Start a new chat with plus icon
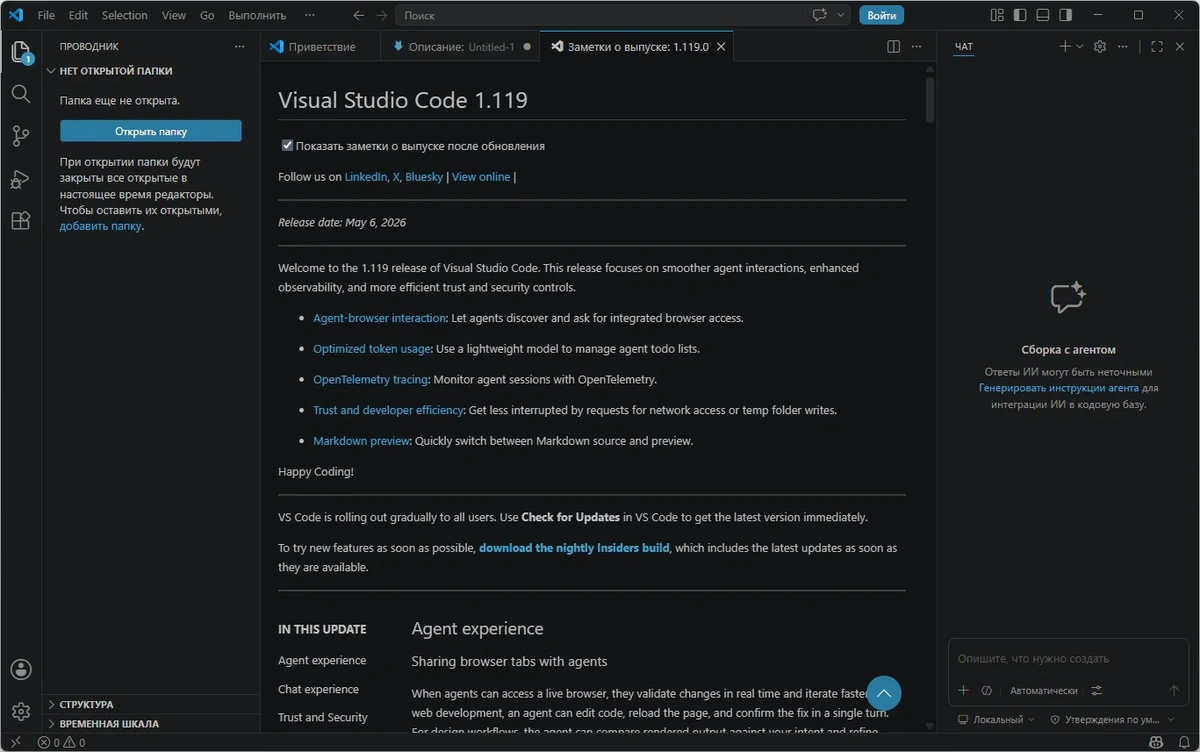This screenshot has height=752, width=1200. 1065,47
